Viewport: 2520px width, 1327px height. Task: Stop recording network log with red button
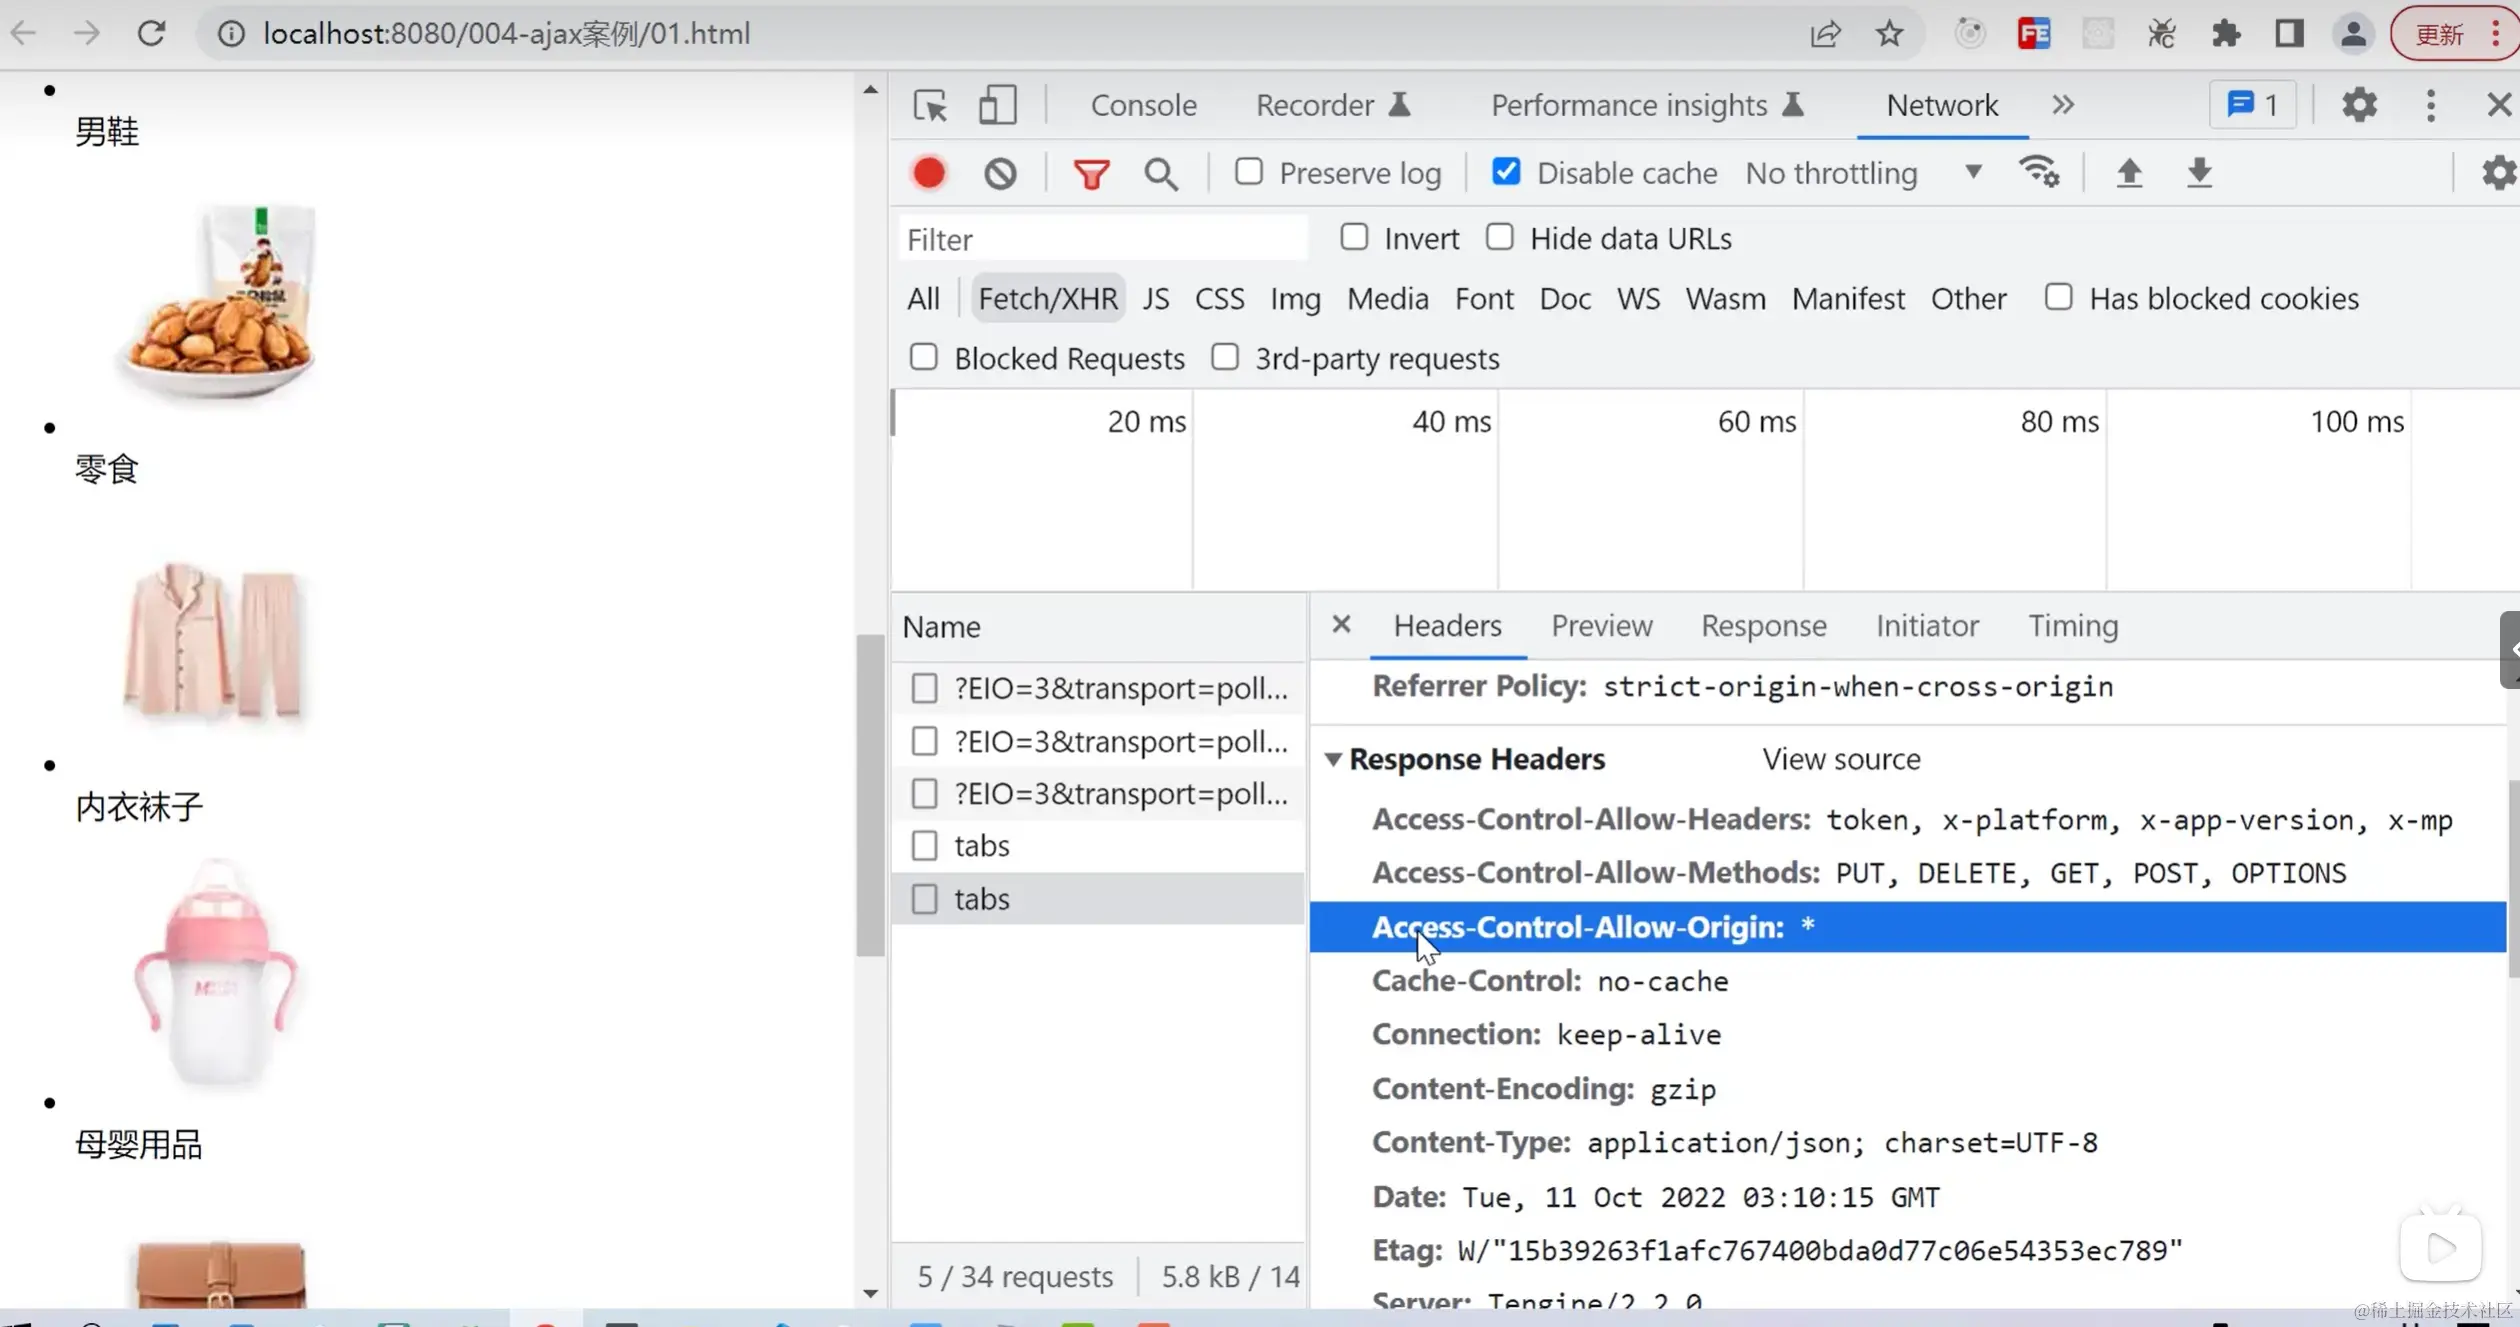[x=928, y=173]
